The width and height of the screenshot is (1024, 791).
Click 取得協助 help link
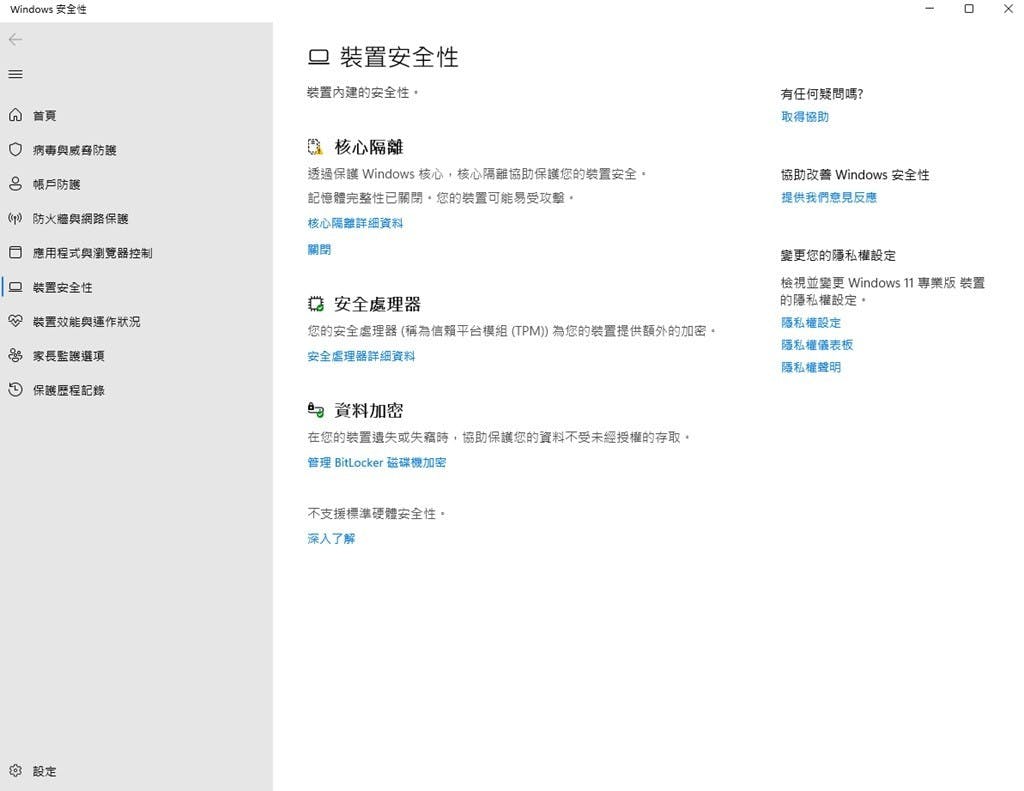[x=804, y=117]
